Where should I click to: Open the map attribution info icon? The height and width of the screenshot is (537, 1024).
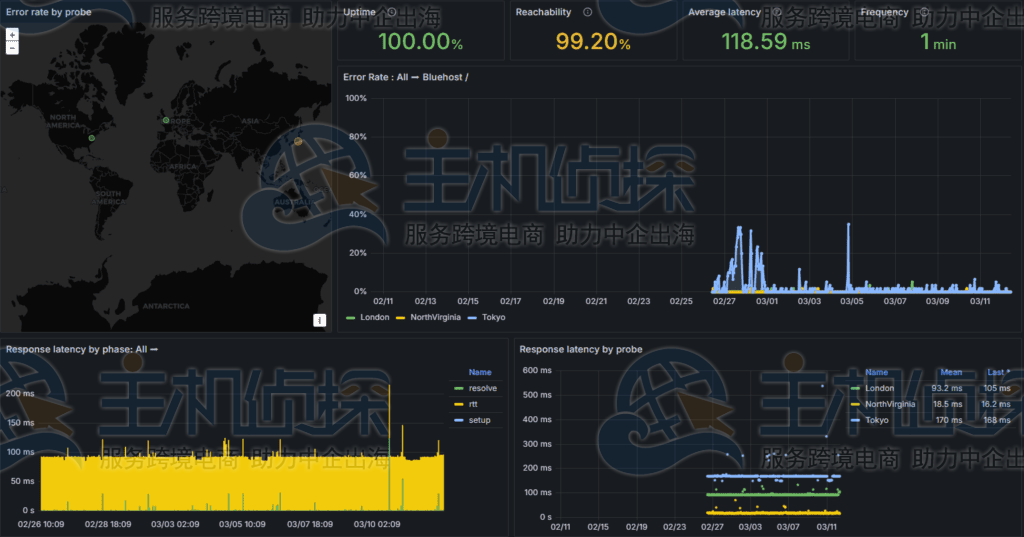[319, 320]
